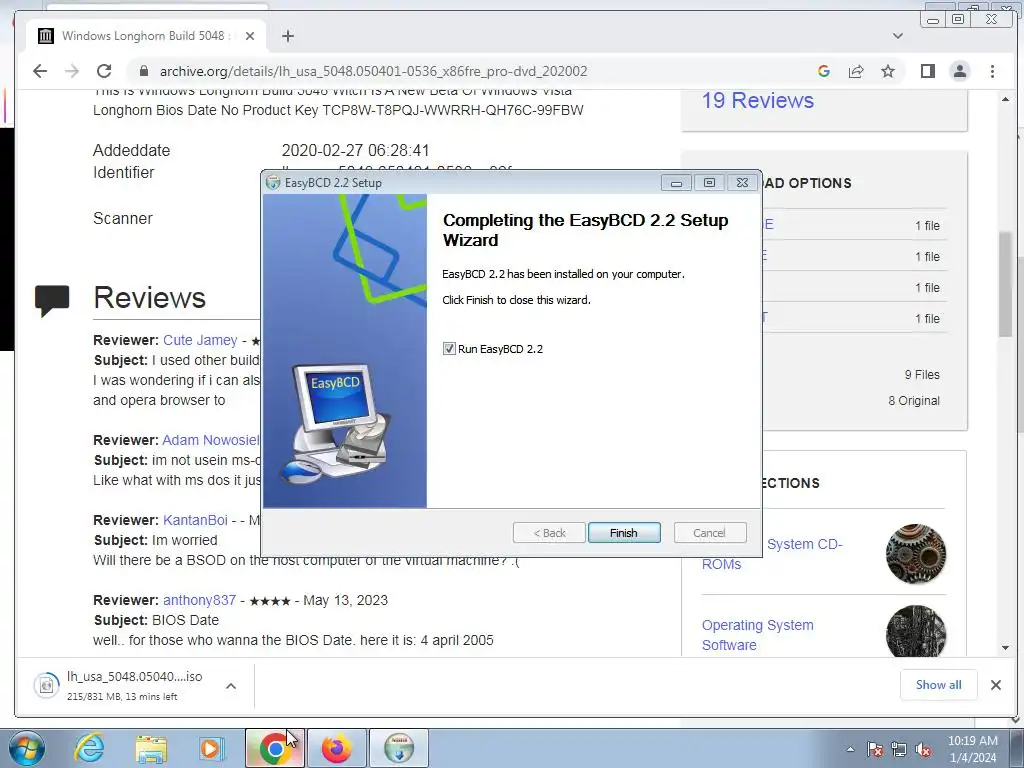Viewport: 1024px width, 768px height.
Task: Launch Internet Explorer from the taskbar
Action: (x=89, y=748)
